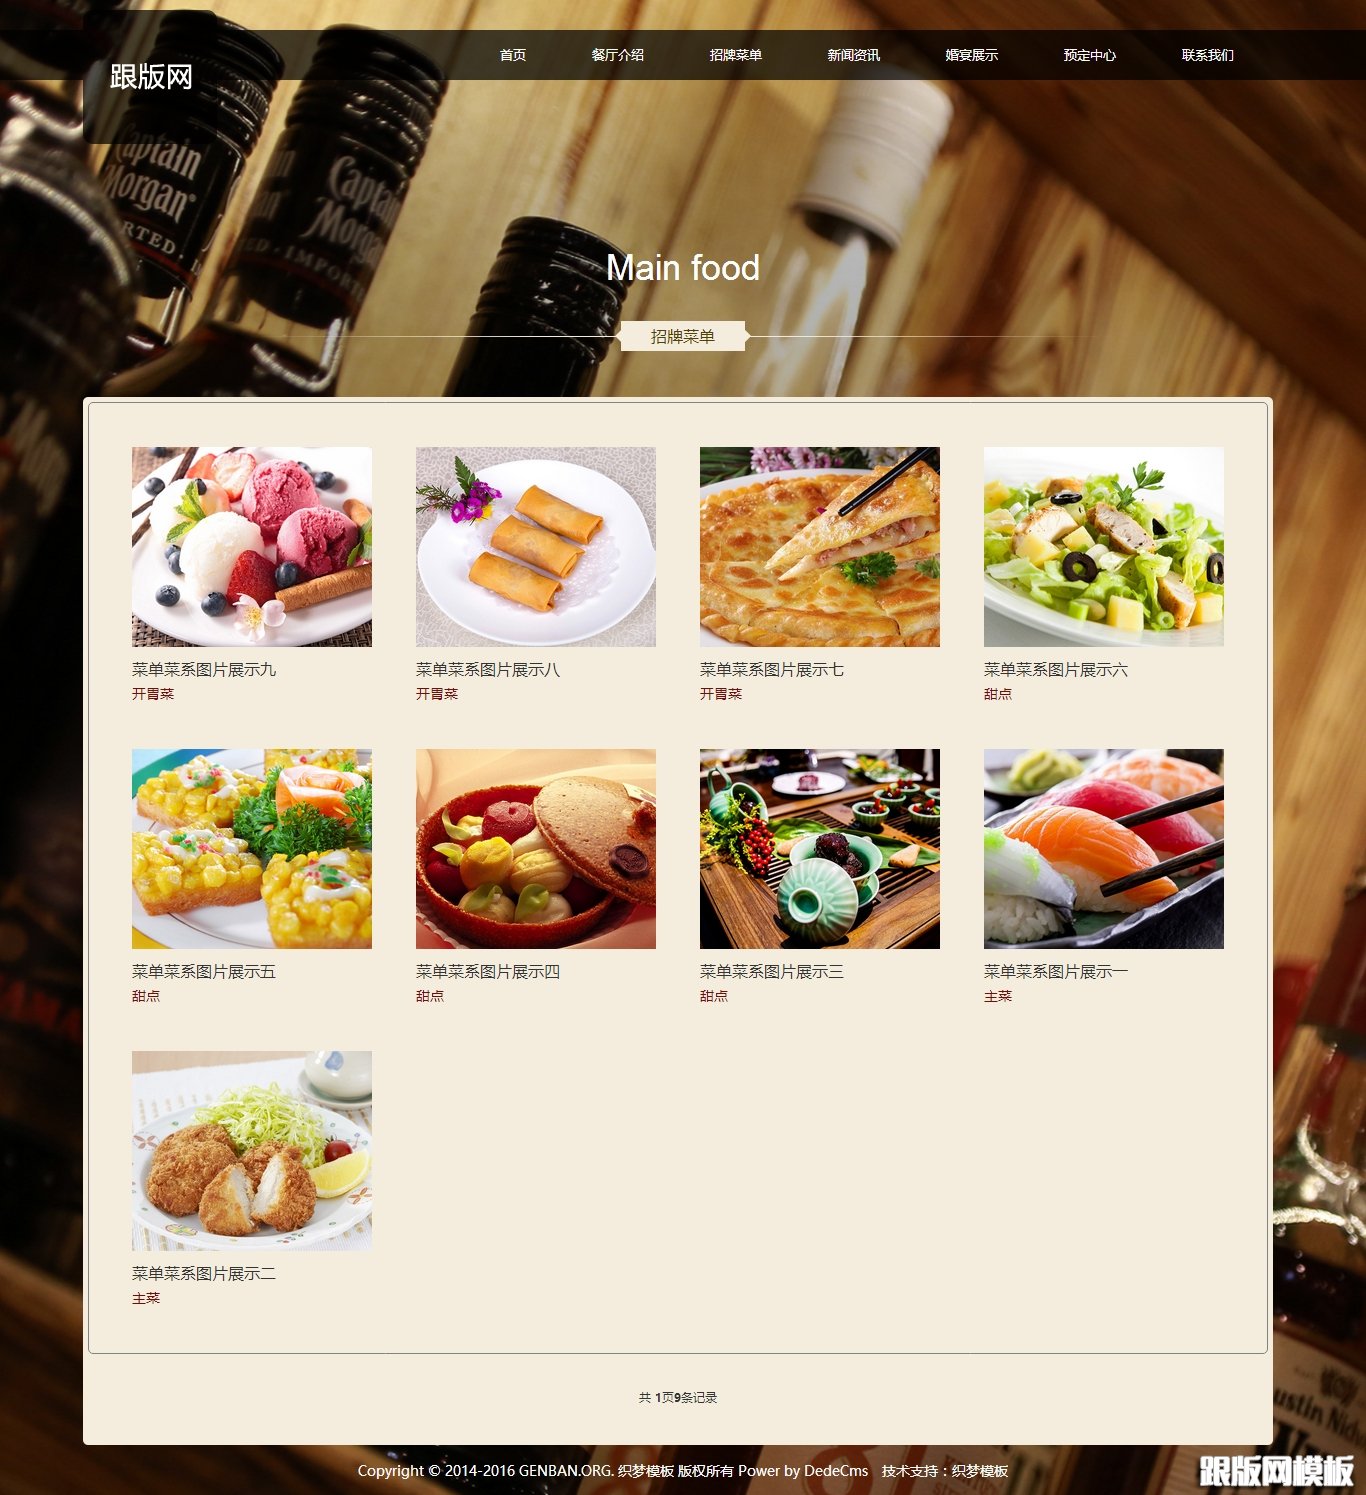Click the 菜单菜系图片展示三 title link
This screenshot has width=1366, height=1495.
772,972
